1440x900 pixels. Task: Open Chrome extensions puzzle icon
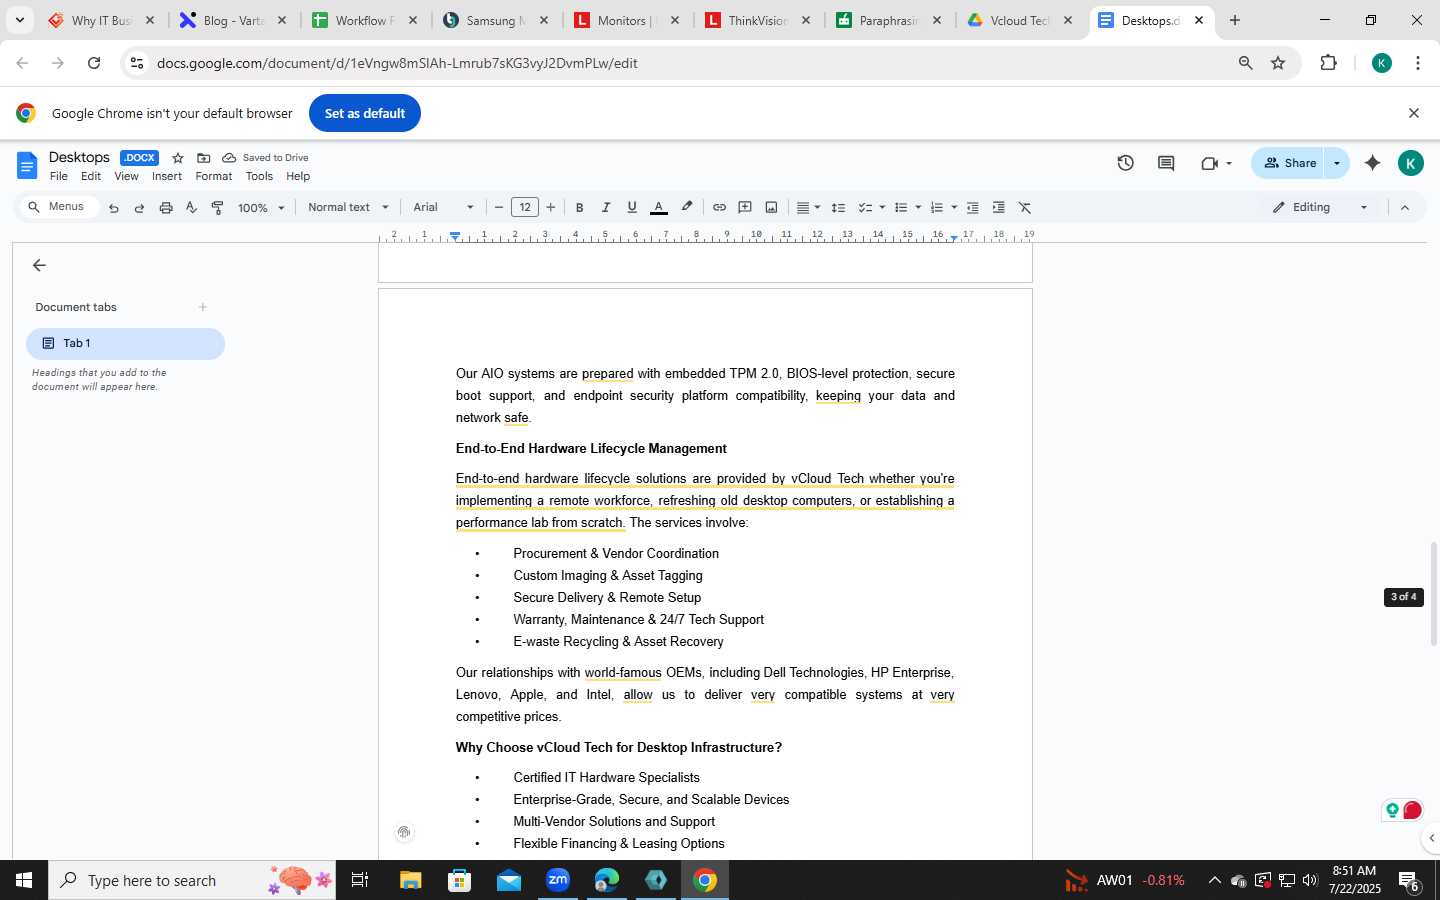pos(1328,63)
